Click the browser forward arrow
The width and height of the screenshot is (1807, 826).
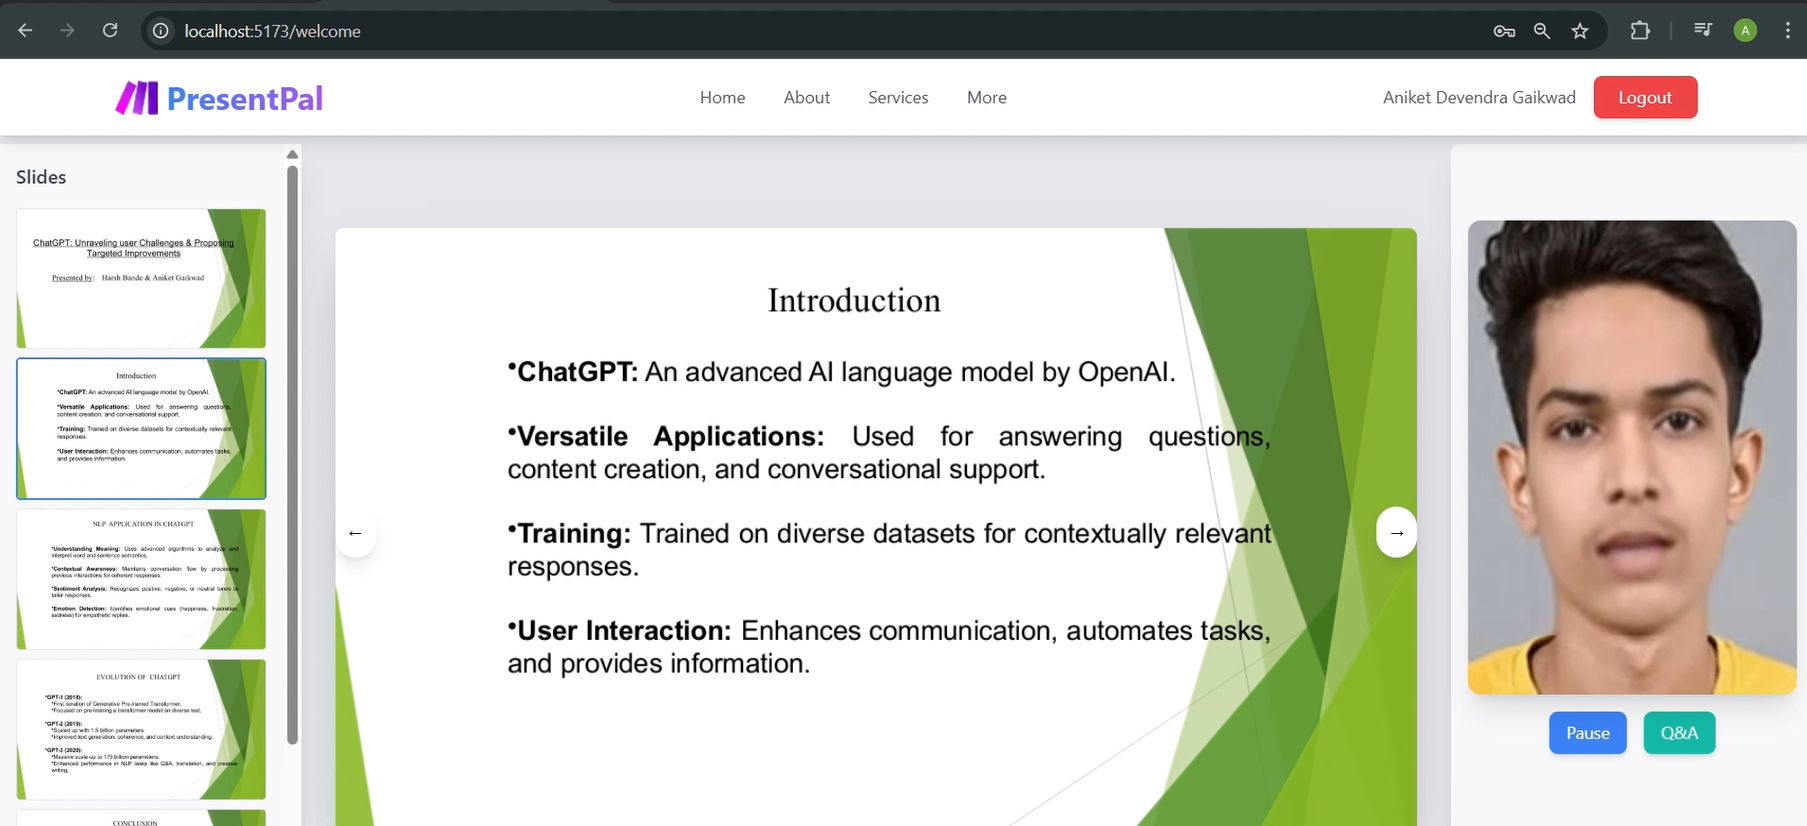[67, 31]
